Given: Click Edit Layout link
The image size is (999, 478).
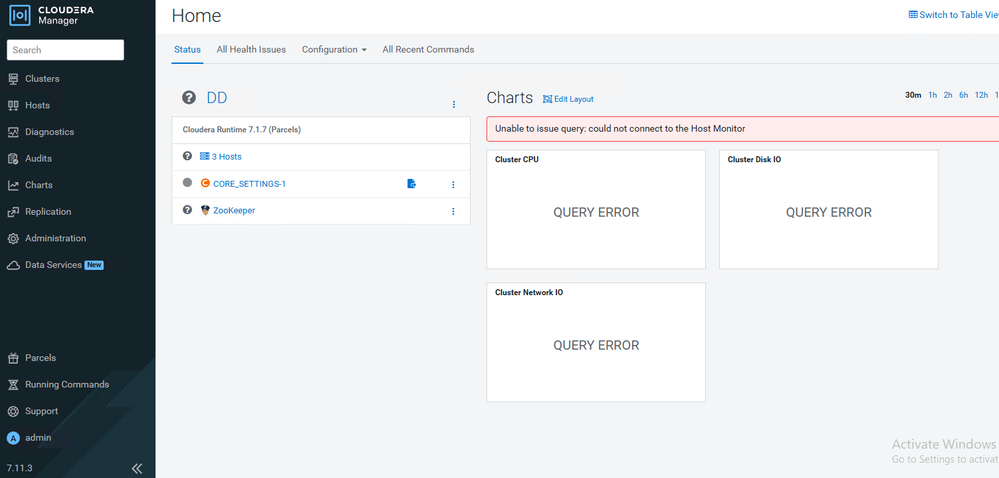Looking at the screenshot, I should (573, 99).
